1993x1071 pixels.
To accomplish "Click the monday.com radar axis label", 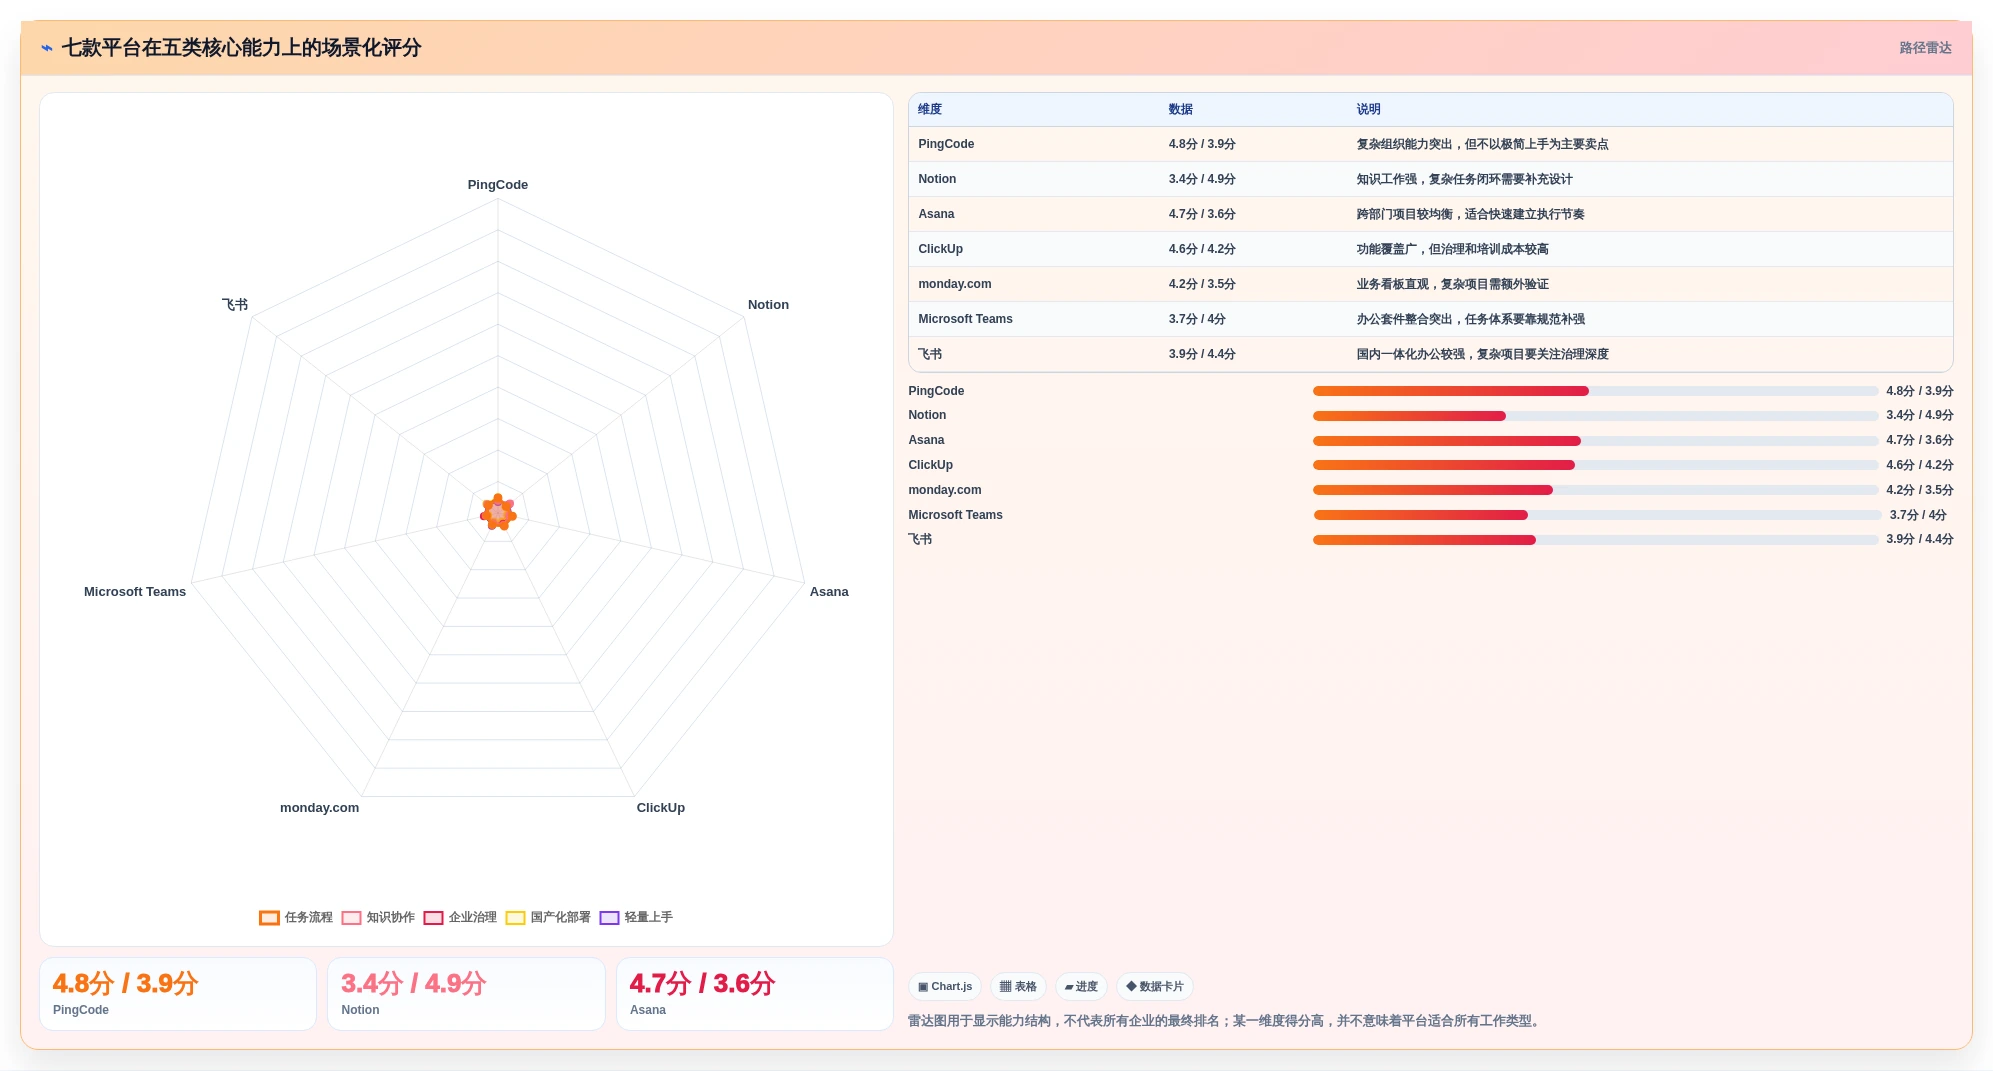I will point(319,808).
